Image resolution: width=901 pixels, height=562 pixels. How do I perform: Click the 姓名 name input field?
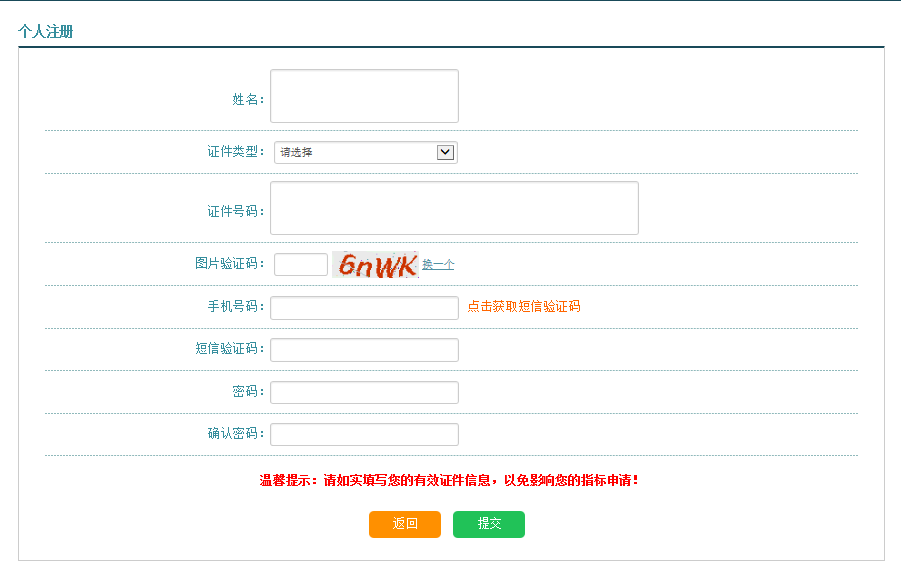click(x=364, y=96)
